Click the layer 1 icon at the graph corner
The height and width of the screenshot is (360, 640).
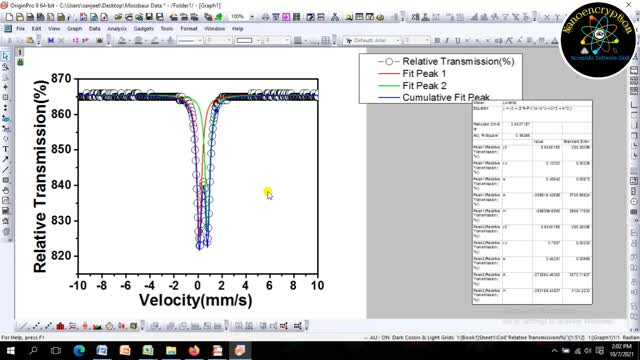20,52
